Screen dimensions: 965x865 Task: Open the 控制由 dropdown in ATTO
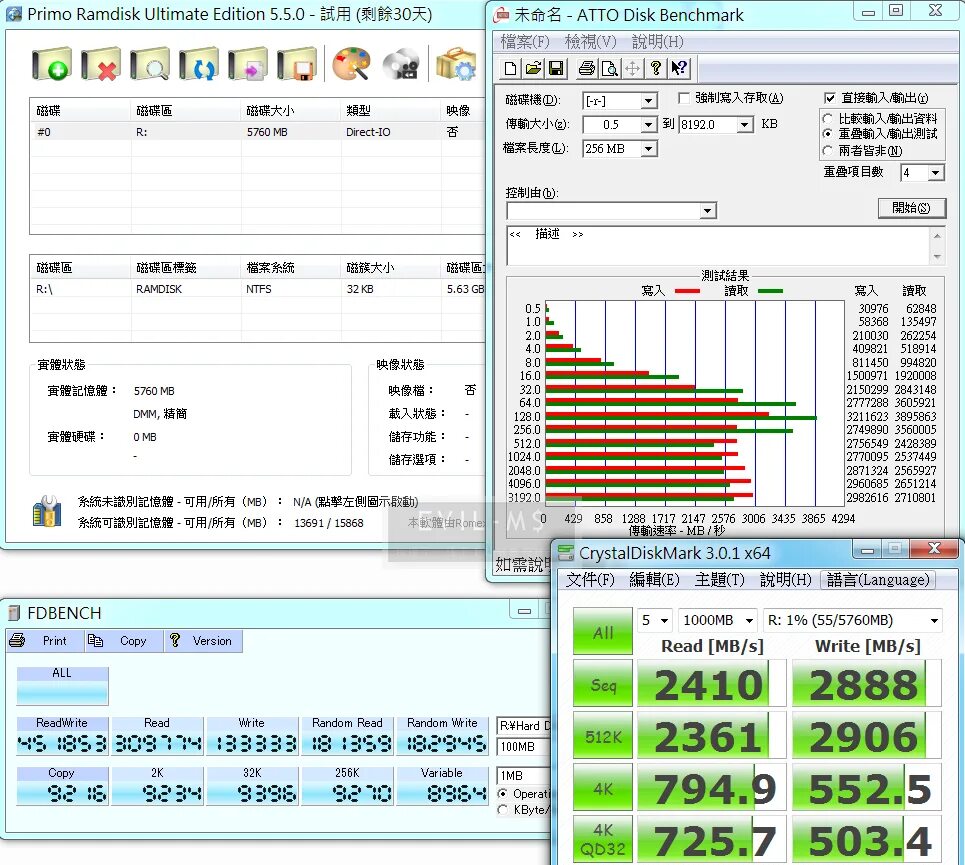[x=708, y=211]
